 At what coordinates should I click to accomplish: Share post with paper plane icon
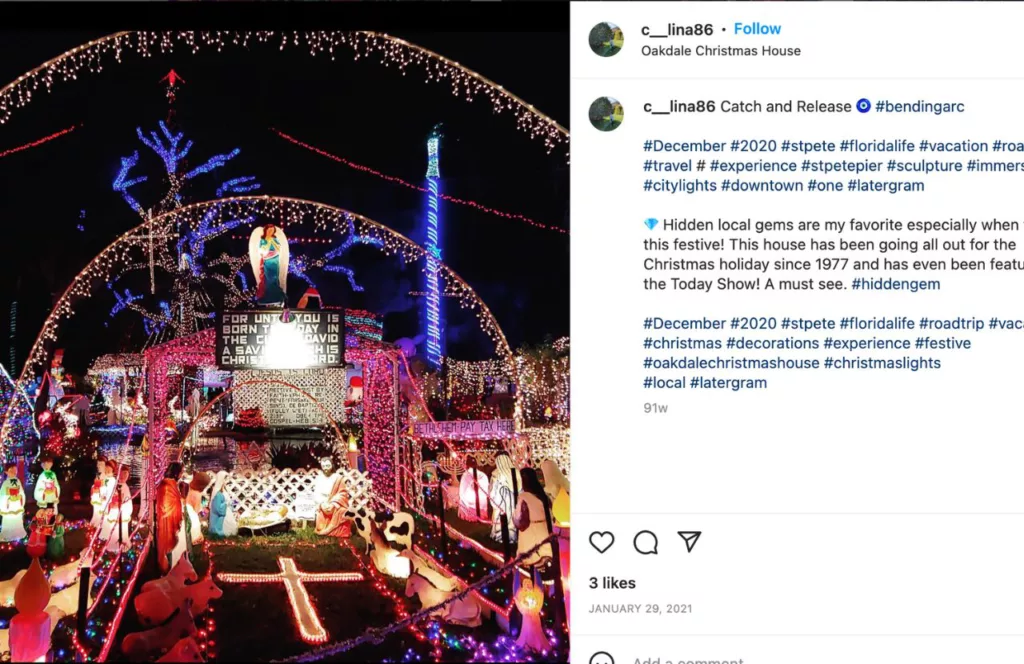pyautogui.click(x=689, y=541)
